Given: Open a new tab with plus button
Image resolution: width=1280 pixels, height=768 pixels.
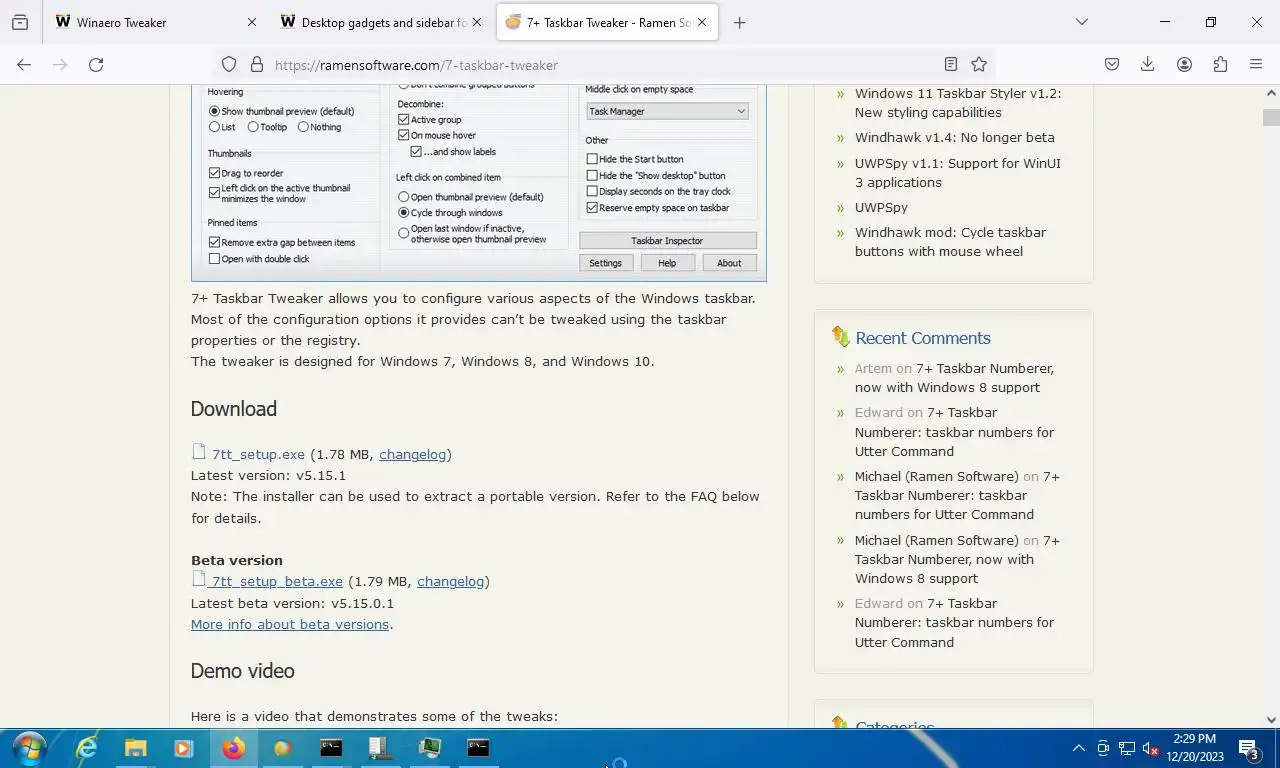Looking at the screenshot, I should click(739, 22).
